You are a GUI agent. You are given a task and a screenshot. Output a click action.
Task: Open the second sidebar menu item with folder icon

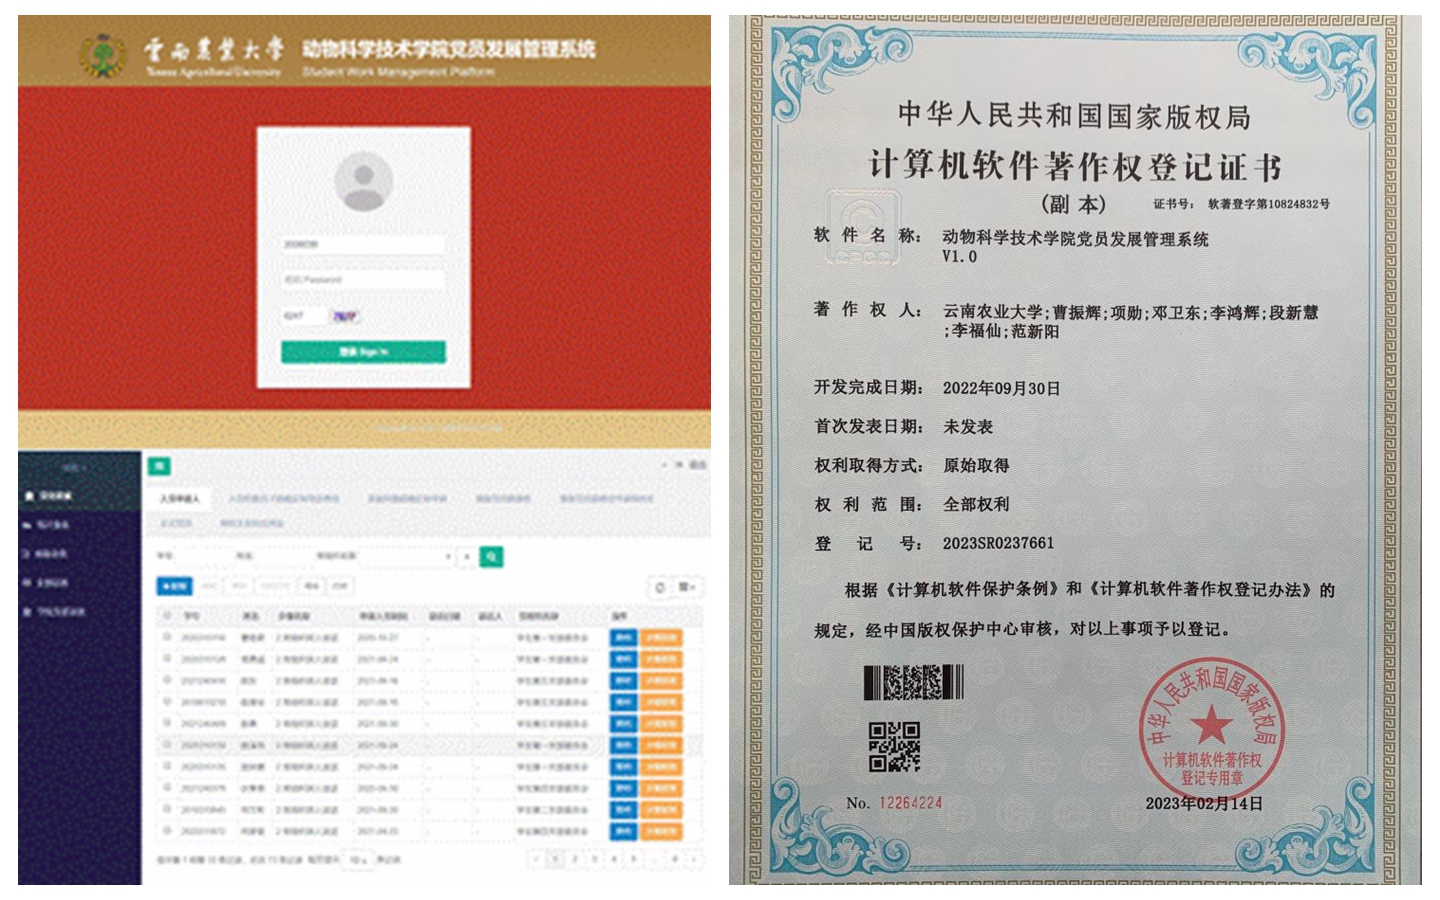click(x=79, y=525)
